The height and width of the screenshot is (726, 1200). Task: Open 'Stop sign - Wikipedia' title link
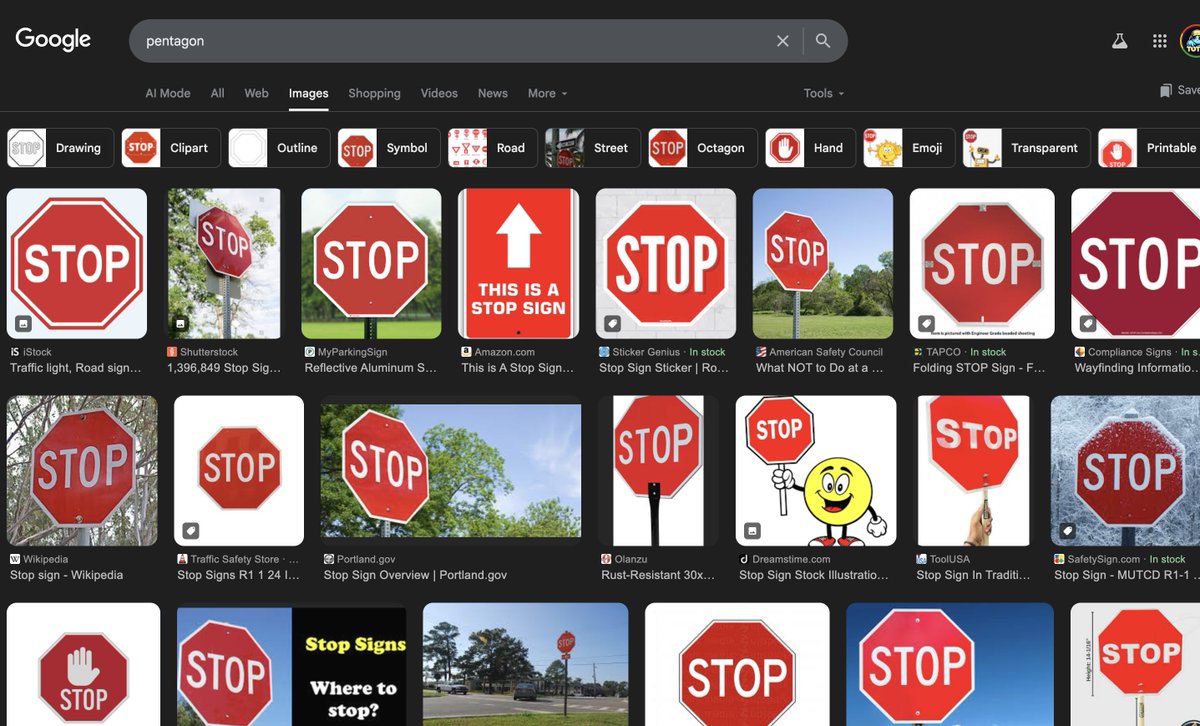click(67, 575)
